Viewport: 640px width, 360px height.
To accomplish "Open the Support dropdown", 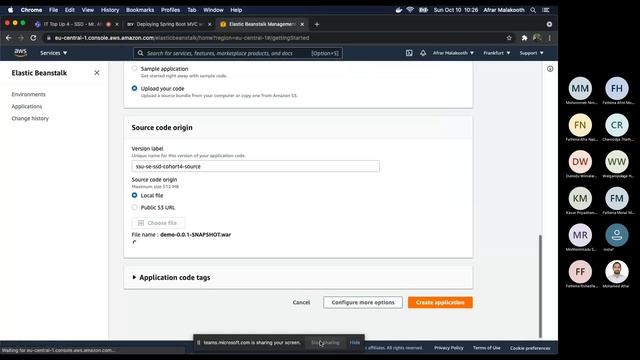I will point(531,53).
